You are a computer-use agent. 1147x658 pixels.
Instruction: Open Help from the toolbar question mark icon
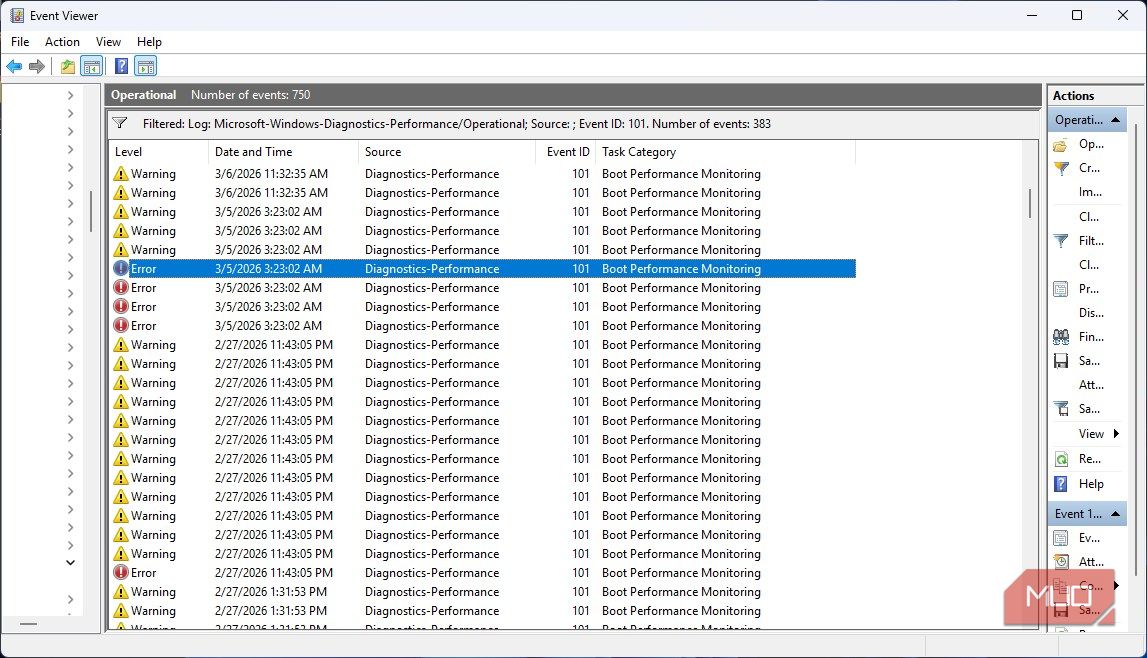121,67
